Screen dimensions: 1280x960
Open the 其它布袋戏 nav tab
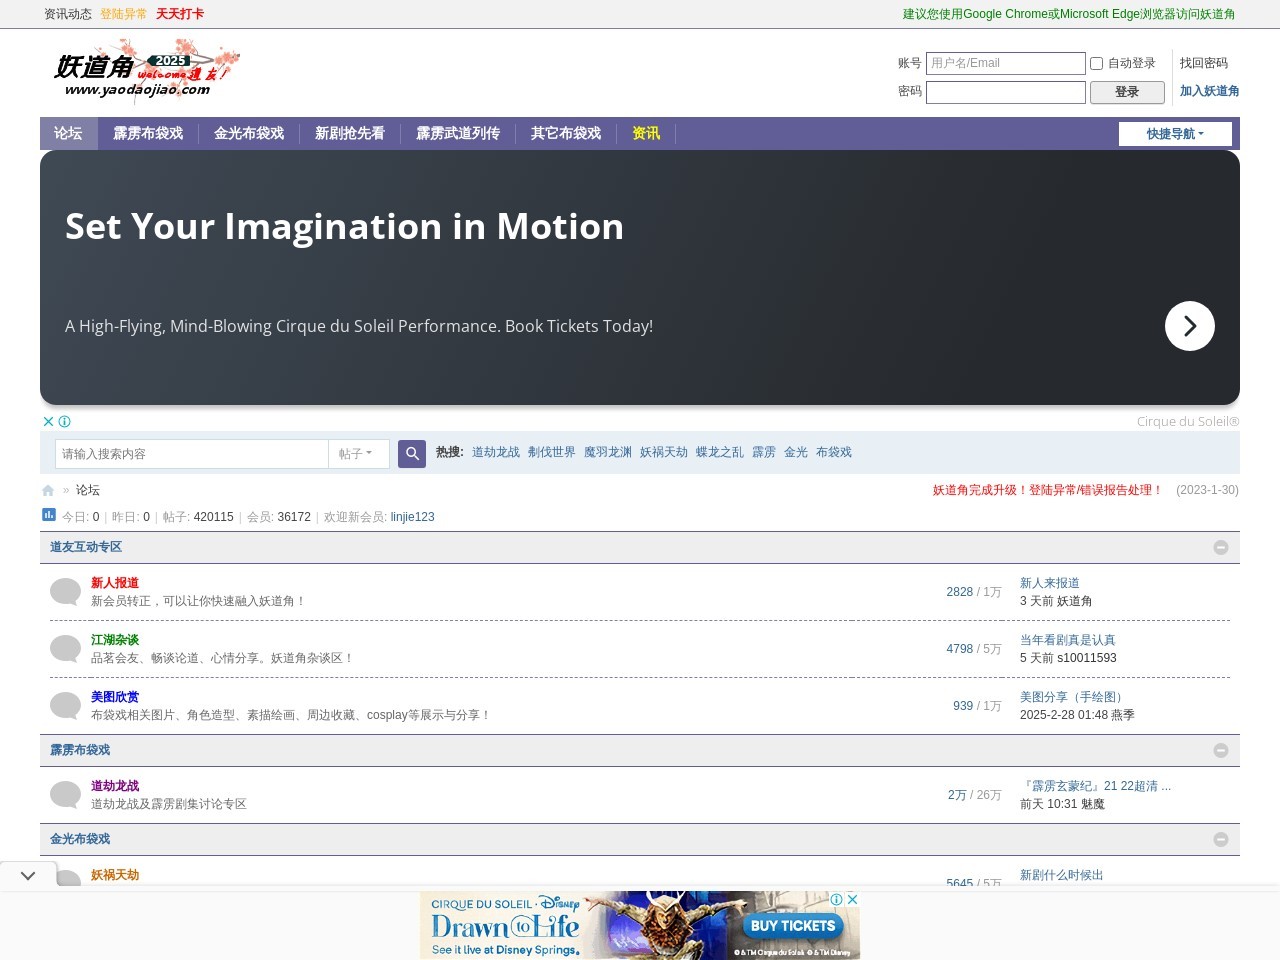pos(566,133)
